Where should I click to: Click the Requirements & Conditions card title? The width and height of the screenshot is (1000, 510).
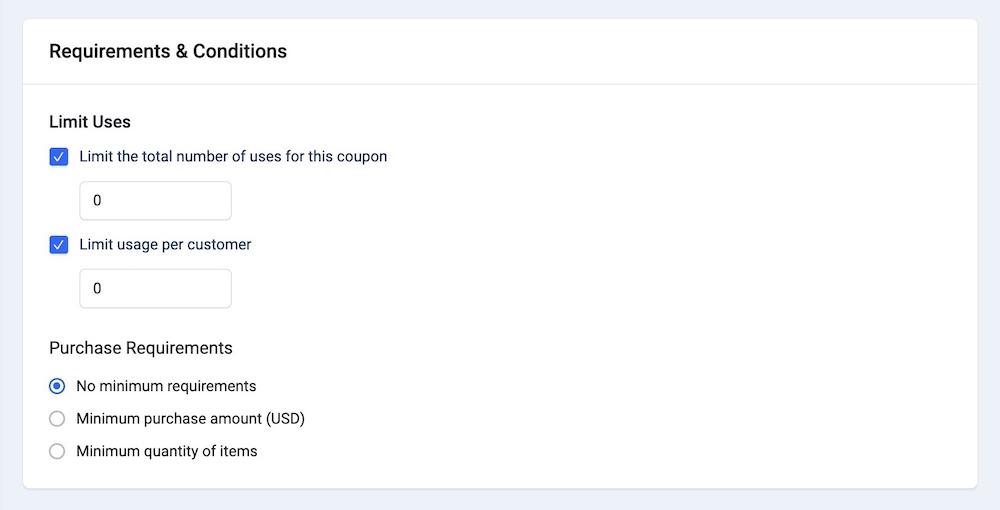(x=168, y=51)
